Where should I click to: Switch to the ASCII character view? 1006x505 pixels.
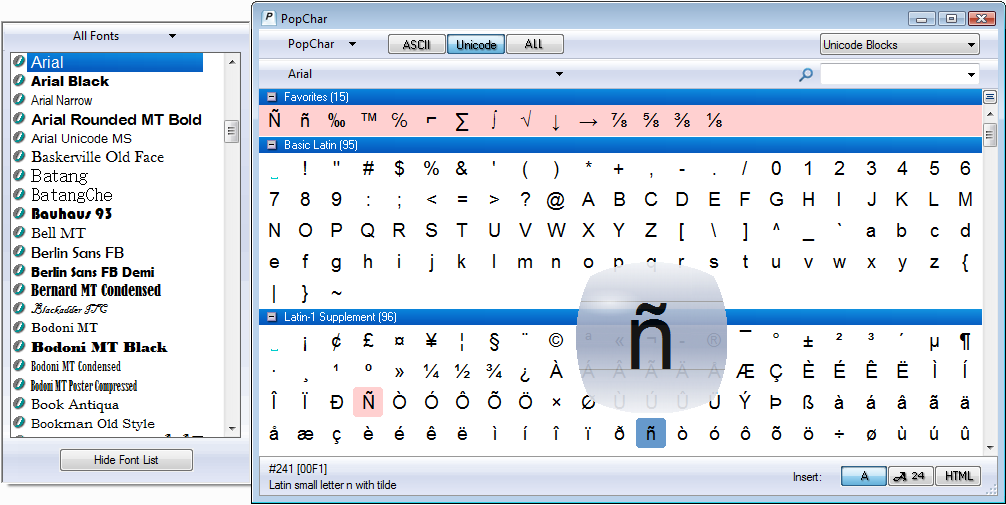416,44
